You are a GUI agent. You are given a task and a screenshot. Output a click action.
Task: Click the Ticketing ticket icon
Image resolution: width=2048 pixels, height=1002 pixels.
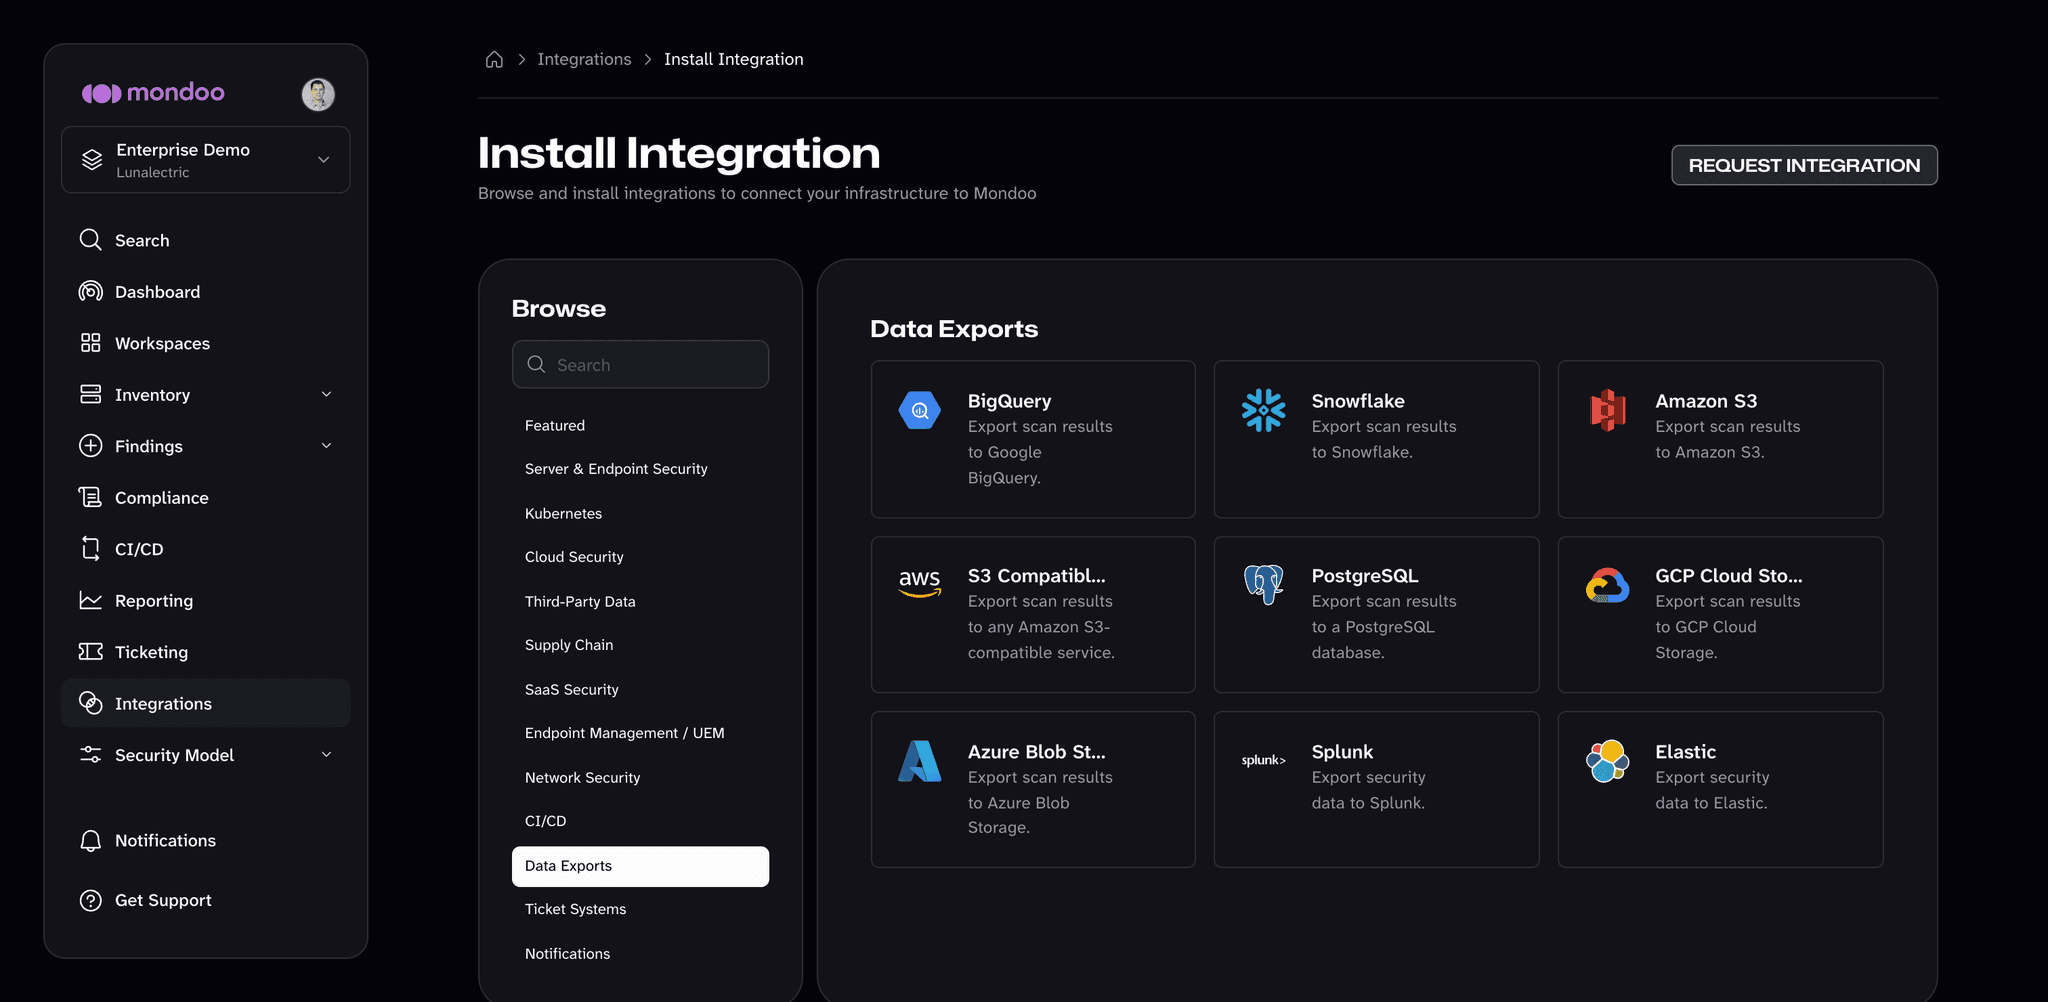[x=90, y=652]
